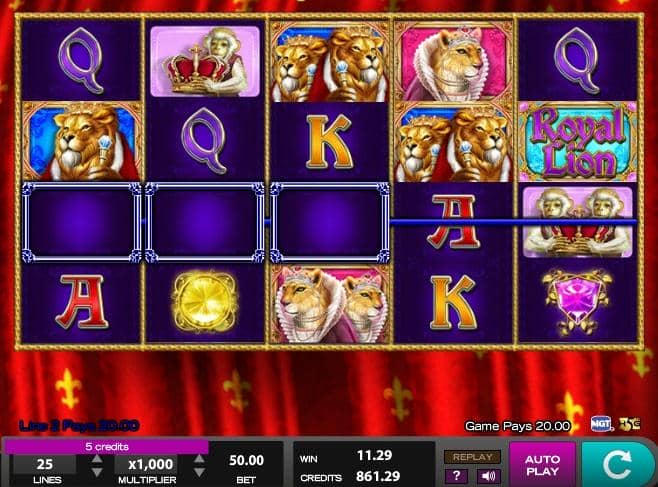
Task: Click the 25 lines value field
Action: [x=44, y=464]
